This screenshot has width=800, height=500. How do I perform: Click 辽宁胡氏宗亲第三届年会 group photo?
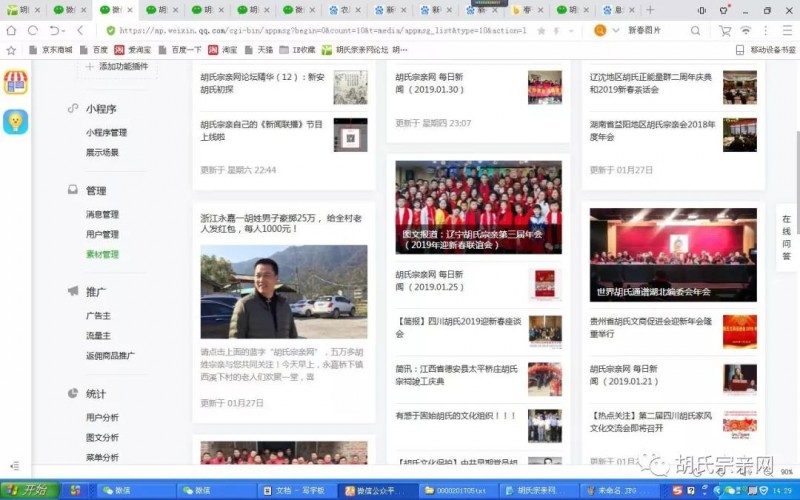(x=479, y=207)
